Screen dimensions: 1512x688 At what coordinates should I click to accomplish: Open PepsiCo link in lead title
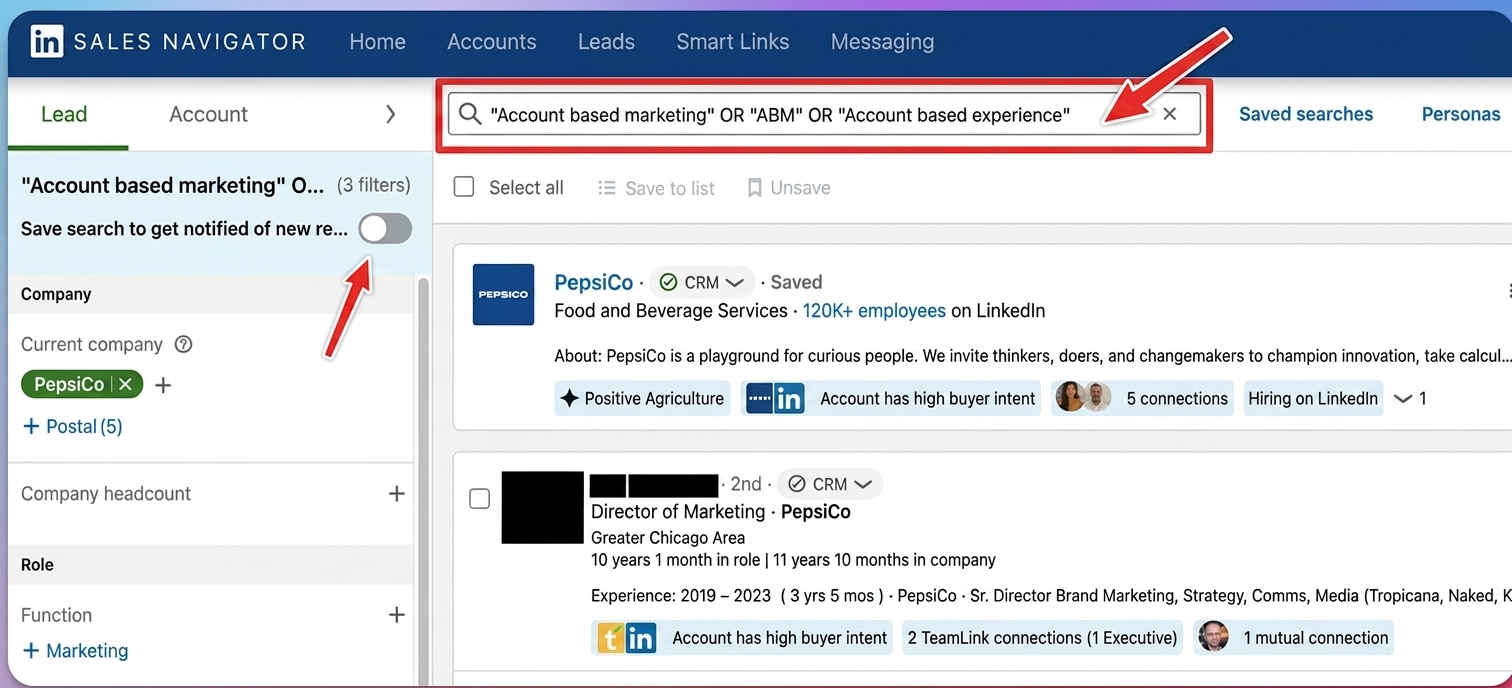[x=816, y=512]
